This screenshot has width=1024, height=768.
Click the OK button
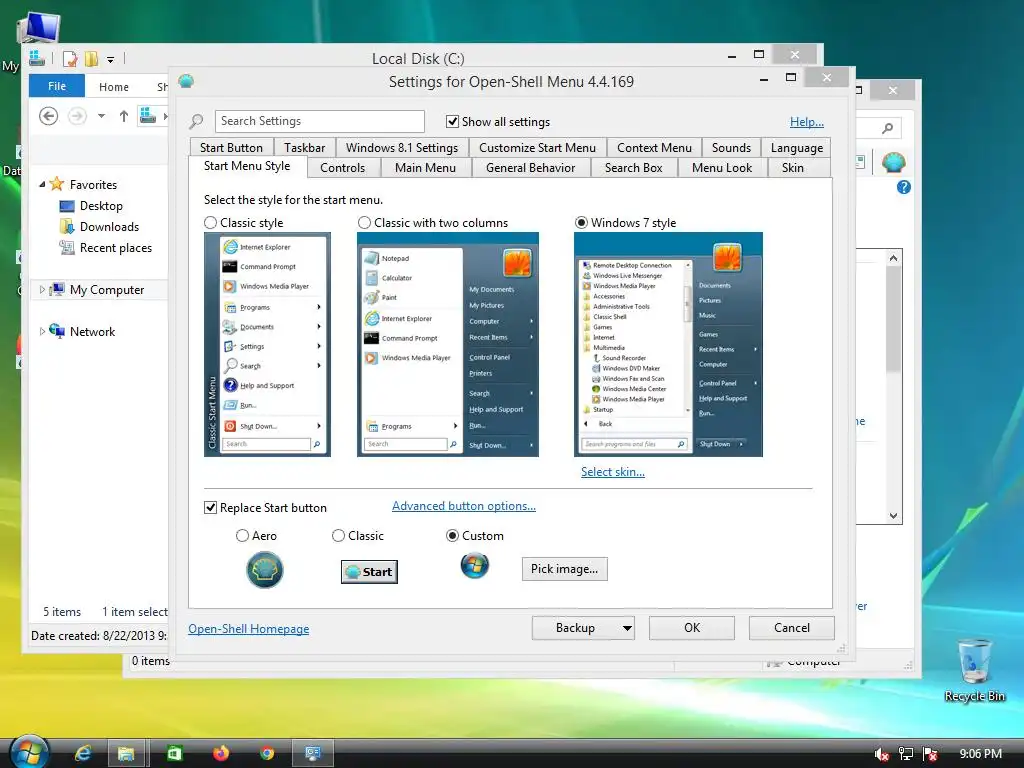coord(692,628)
